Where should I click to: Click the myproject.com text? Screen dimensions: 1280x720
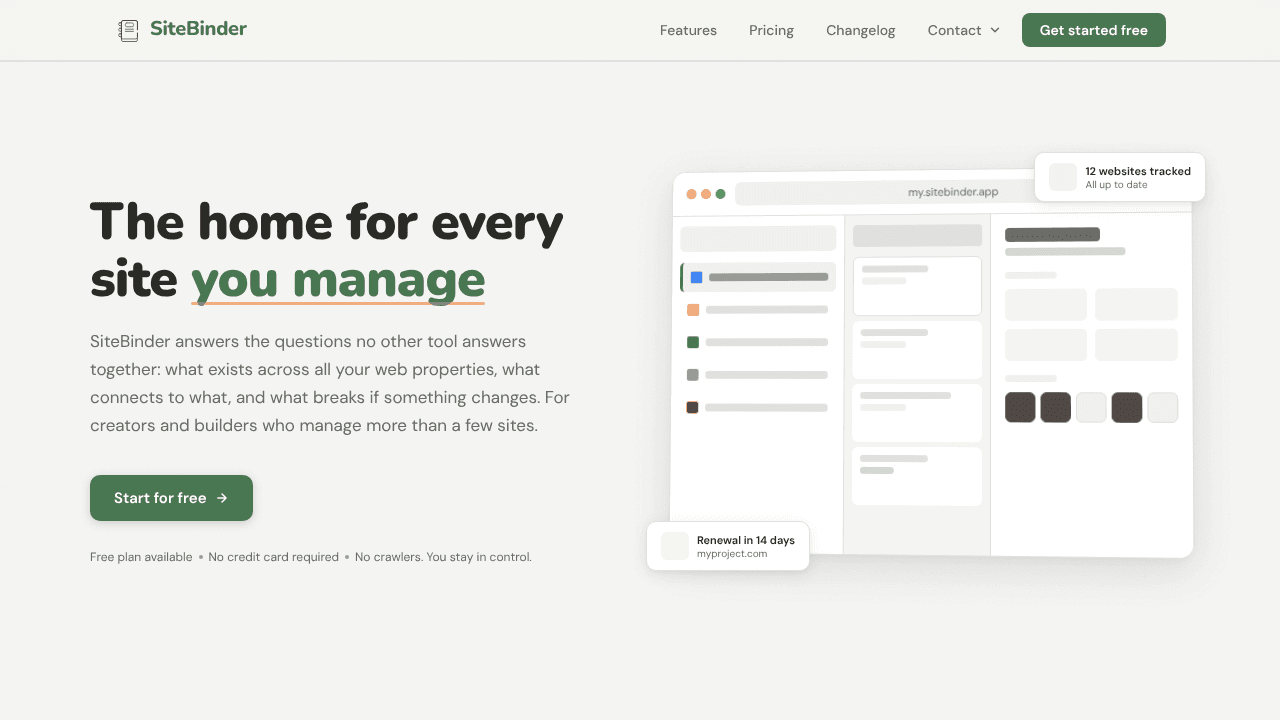pyautogui.click(x=732, y=553)
